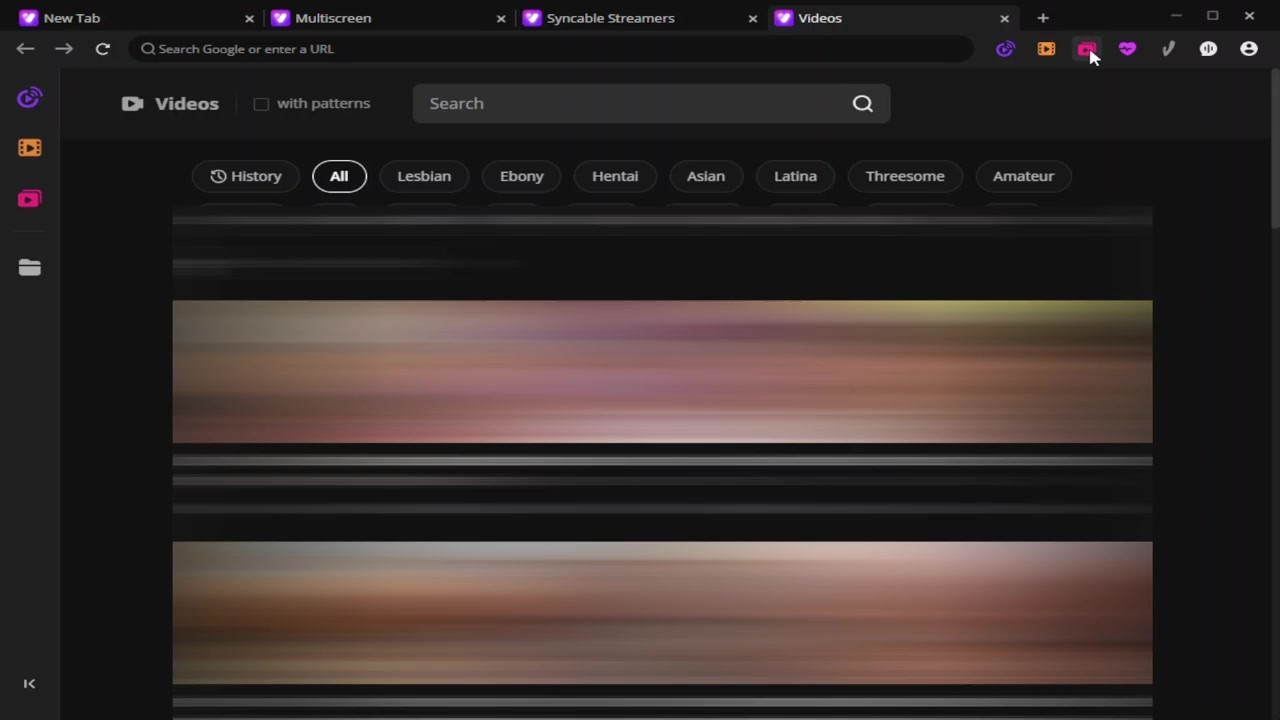Reload the page with the refresh icon

[x=102, y=49]
